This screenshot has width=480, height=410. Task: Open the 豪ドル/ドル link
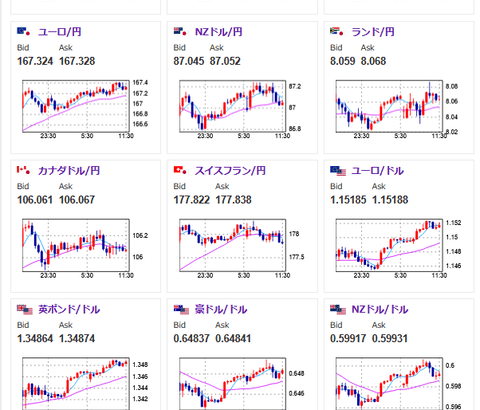click(x=221, y=309)
